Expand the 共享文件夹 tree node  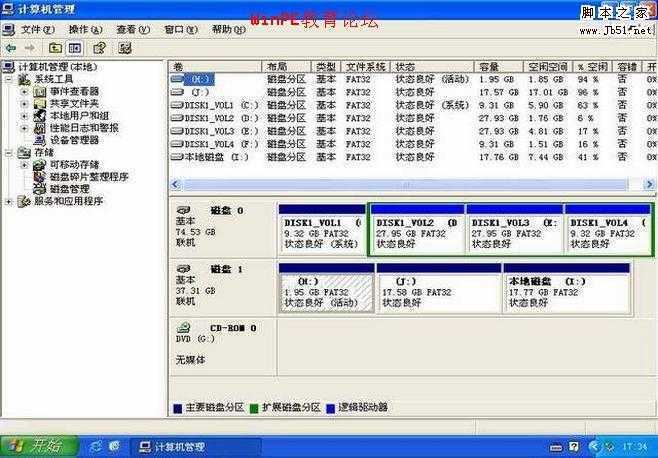coord(24,103)
